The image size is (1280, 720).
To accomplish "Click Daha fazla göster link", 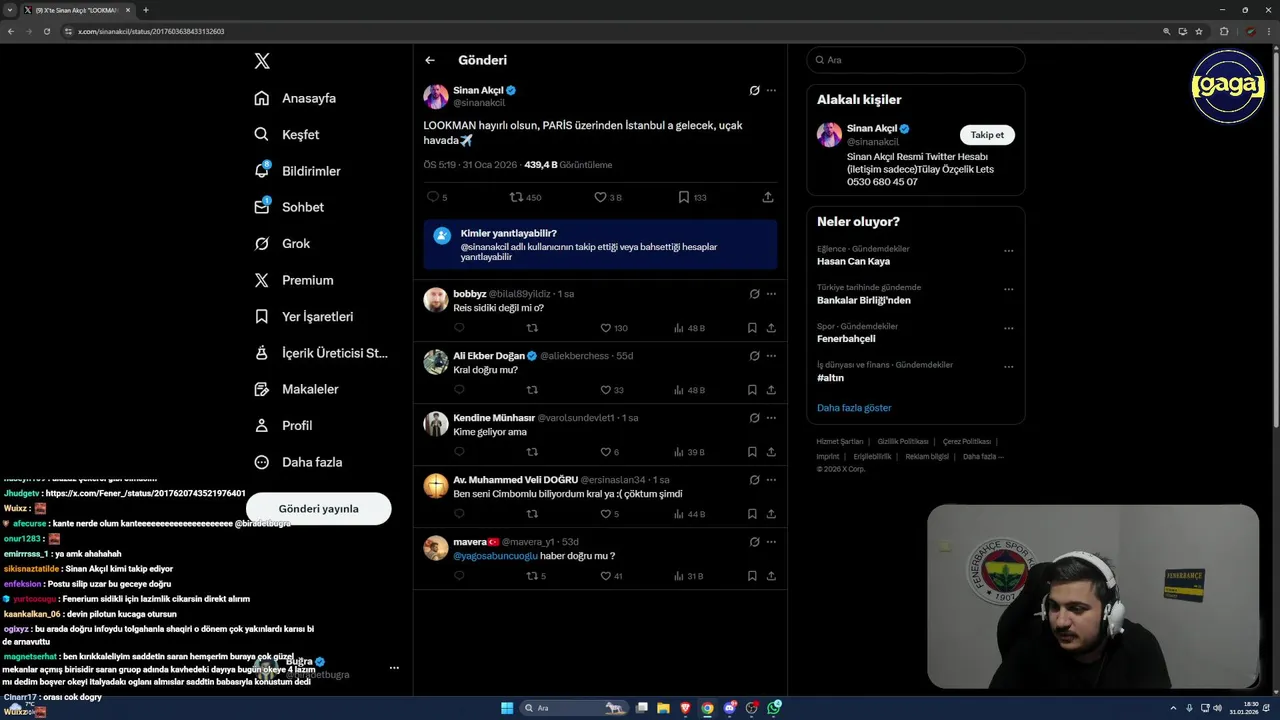I will [x=854, y=408].
